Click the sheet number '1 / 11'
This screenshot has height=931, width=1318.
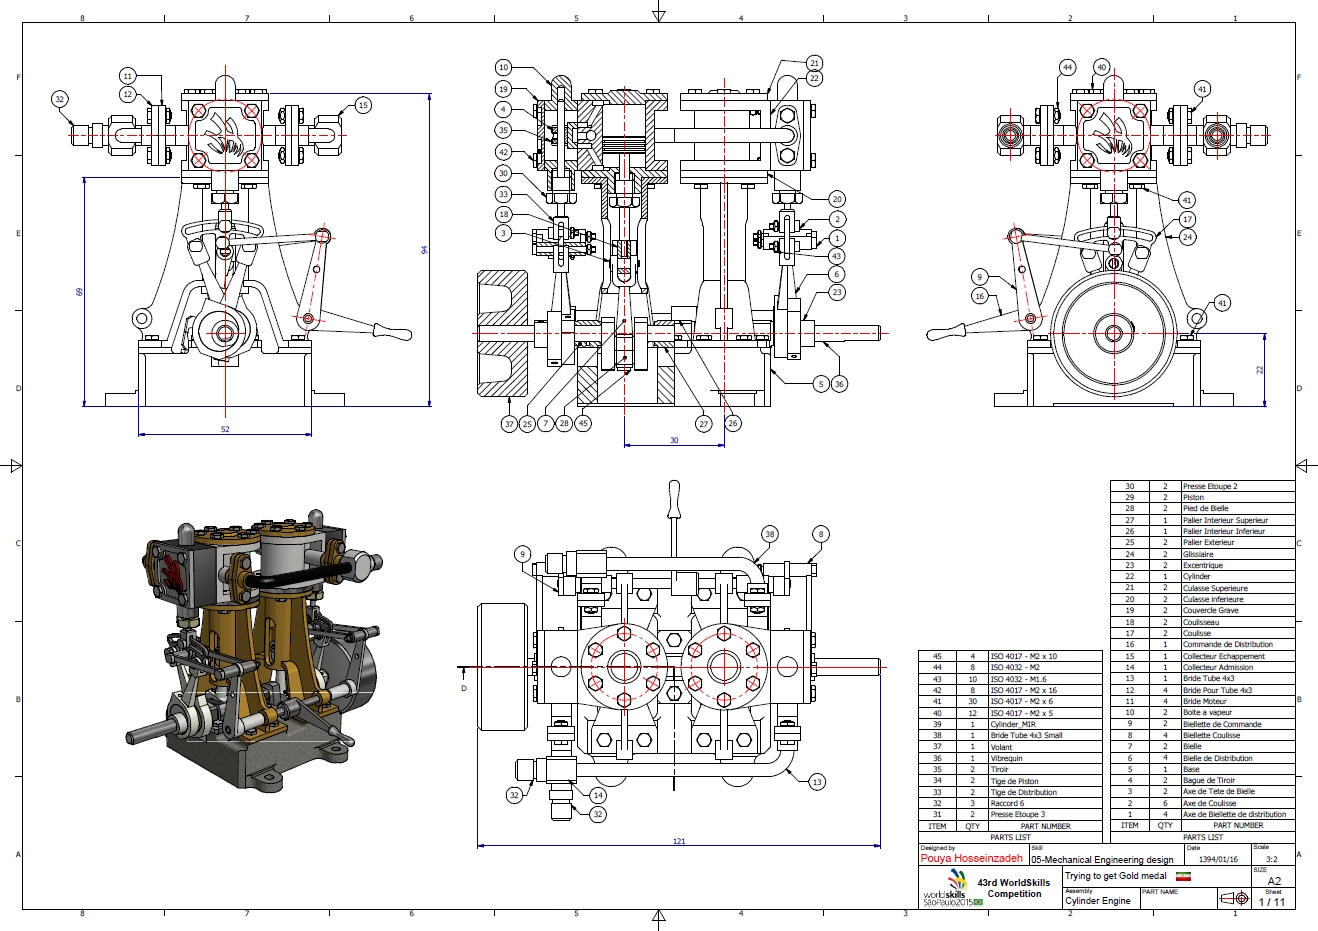click(x=1272, y=902)
